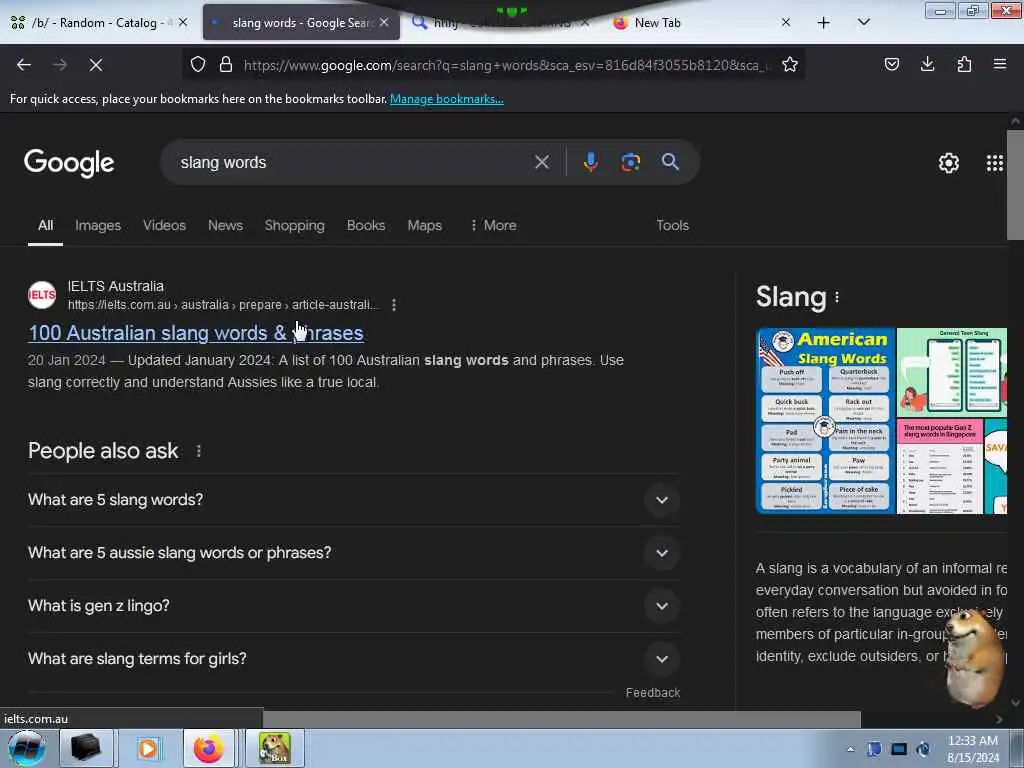Image resolution: width=1024 pixels, height=768 pixels.
Task: Open American Slang Words image thumbnail
Action: [825, 421]
